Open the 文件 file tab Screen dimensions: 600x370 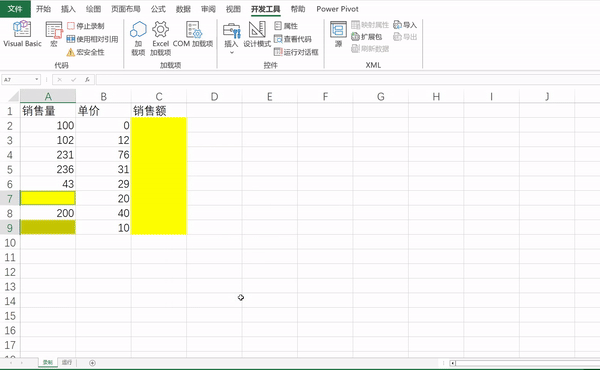(x=15, y=9)
